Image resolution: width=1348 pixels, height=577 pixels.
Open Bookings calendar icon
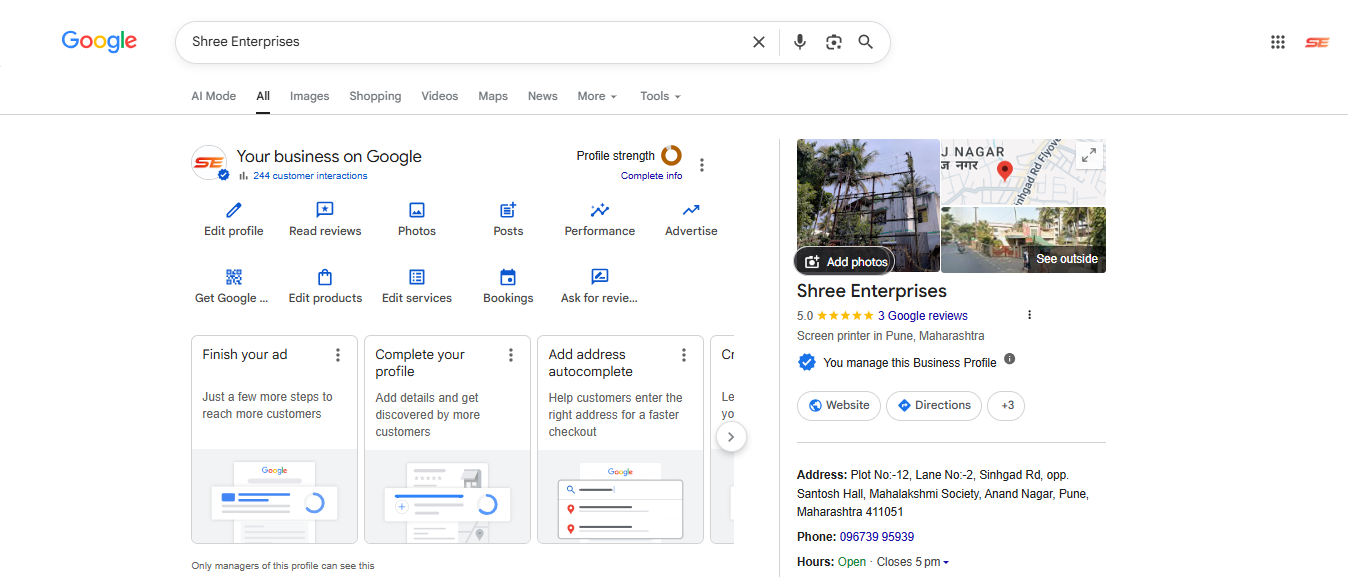point(508,277)
